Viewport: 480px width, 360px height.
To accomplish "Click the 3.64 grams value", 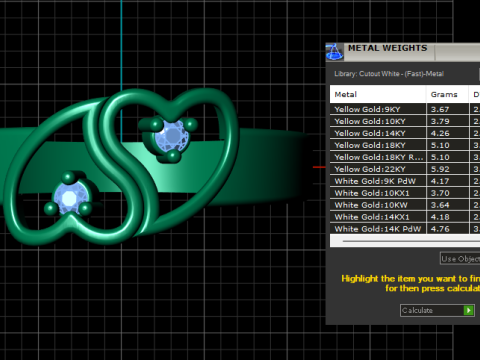I will [x=440, y=205].
